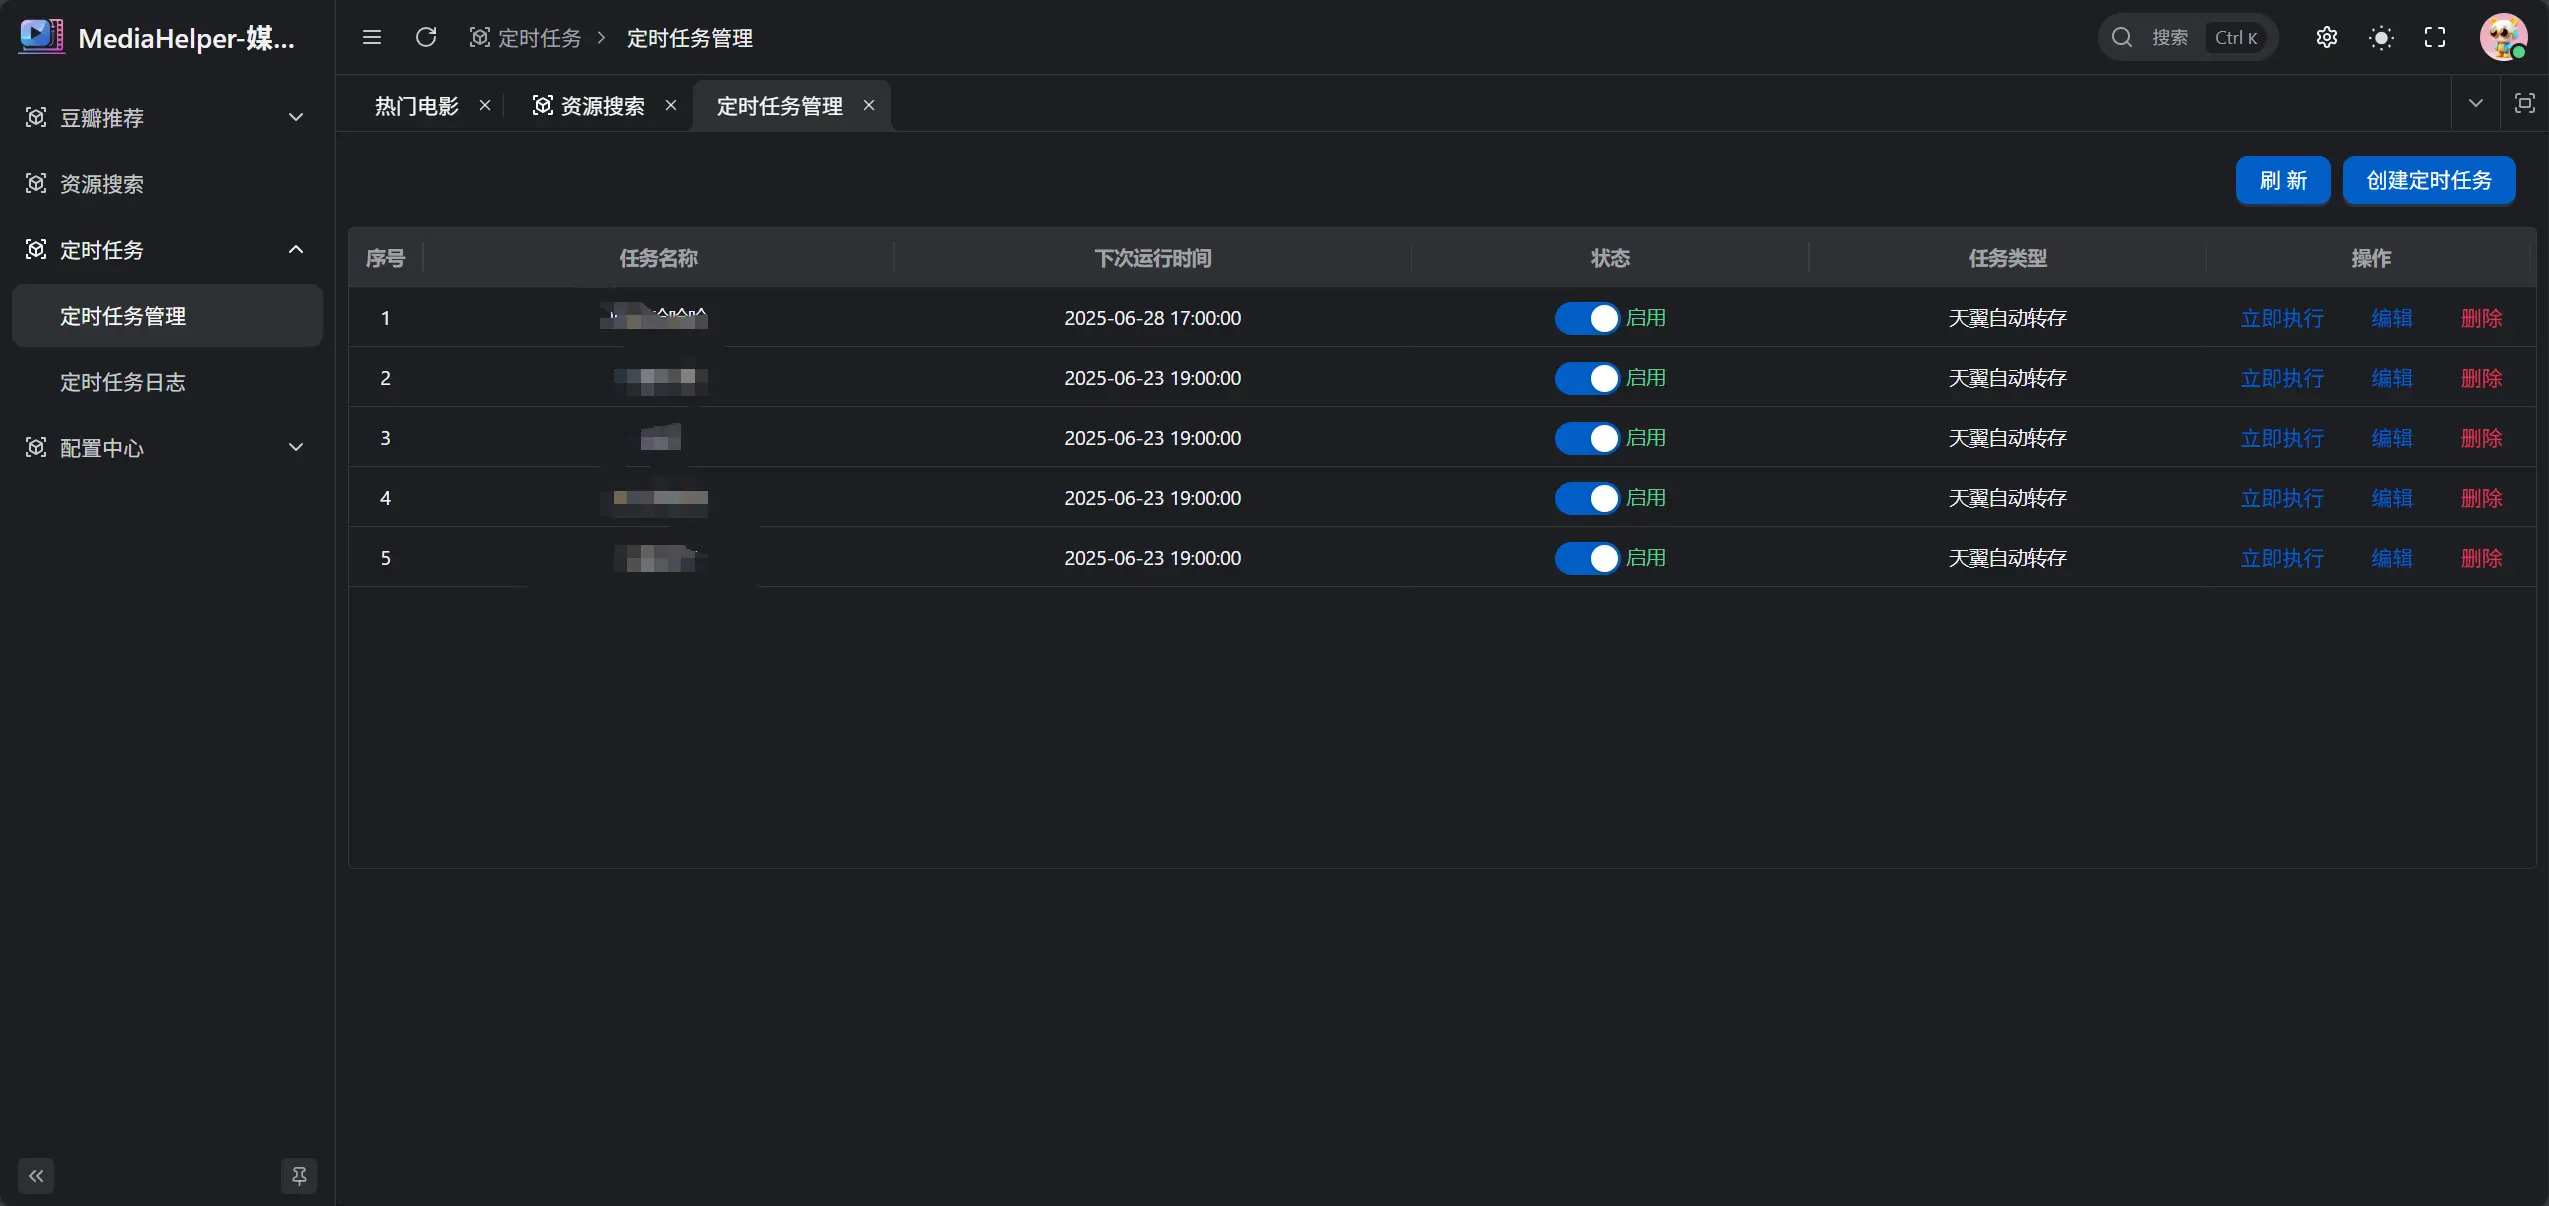Toggle the enable switch for task 5

pos(1586,558)
